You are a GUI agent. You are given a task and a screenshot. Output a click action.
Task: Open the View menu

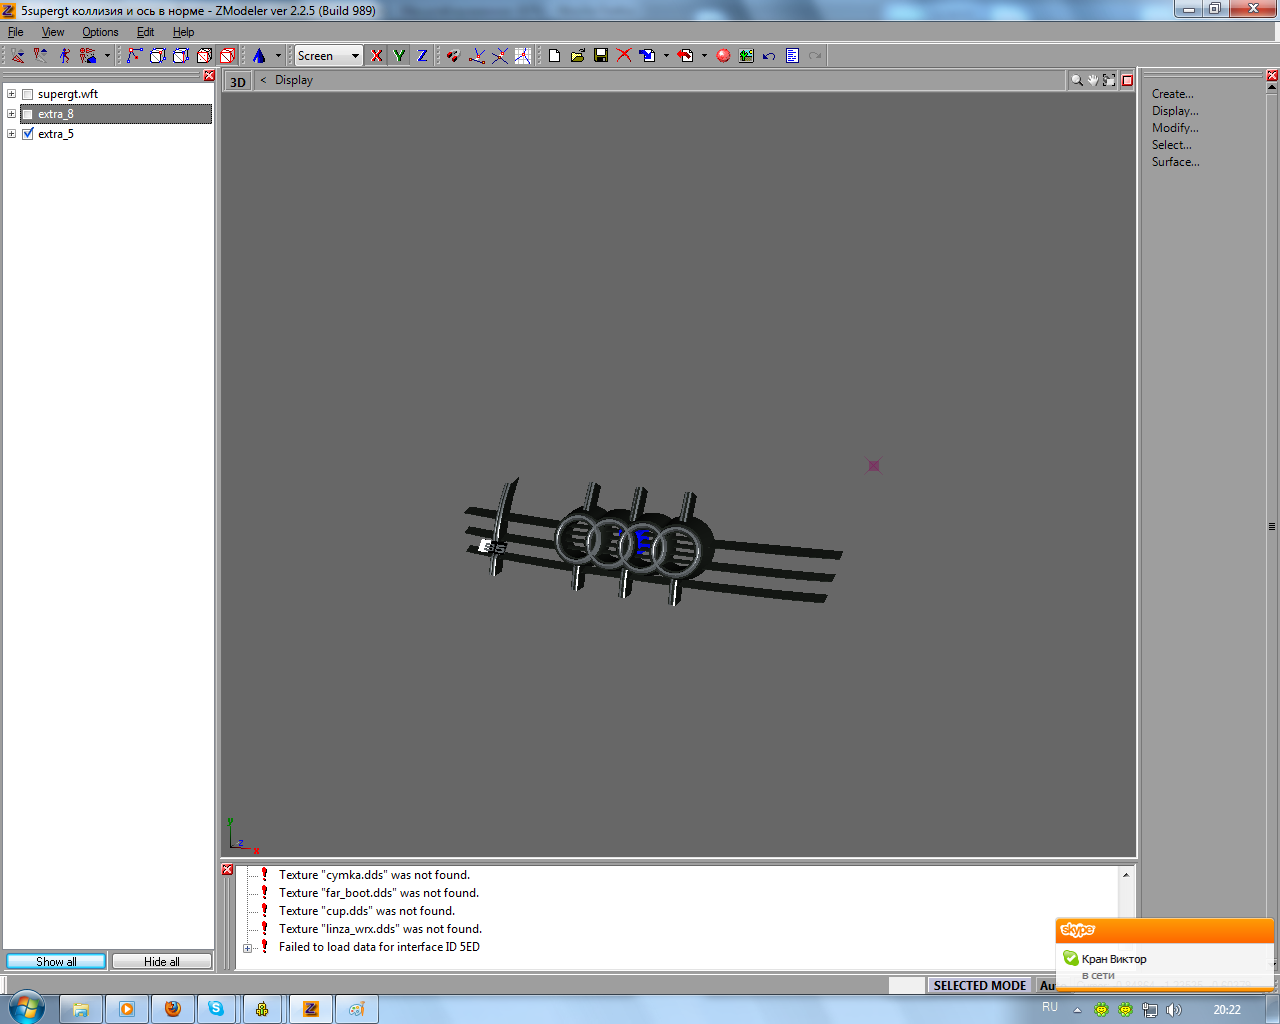pyautogui.click(x=53, y=32)
